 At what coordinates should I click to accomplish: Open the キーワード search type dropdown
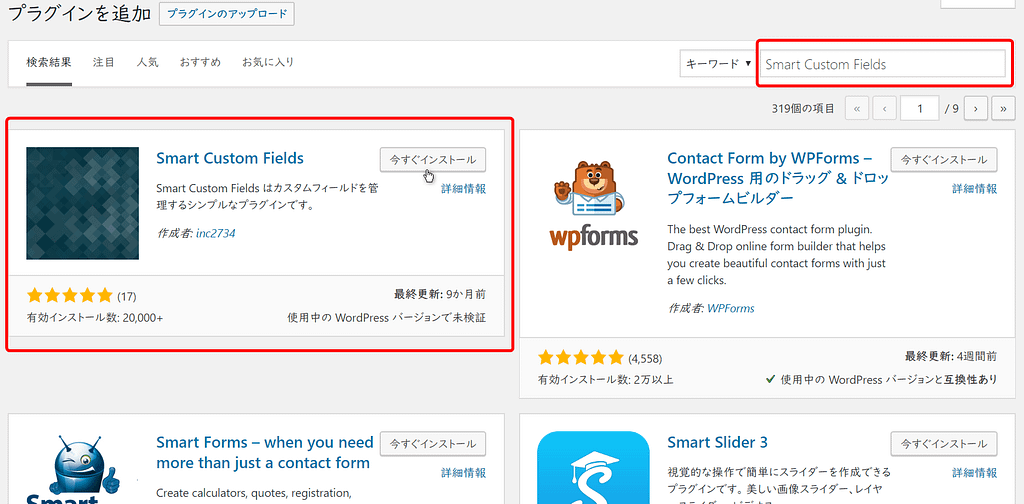718,64
